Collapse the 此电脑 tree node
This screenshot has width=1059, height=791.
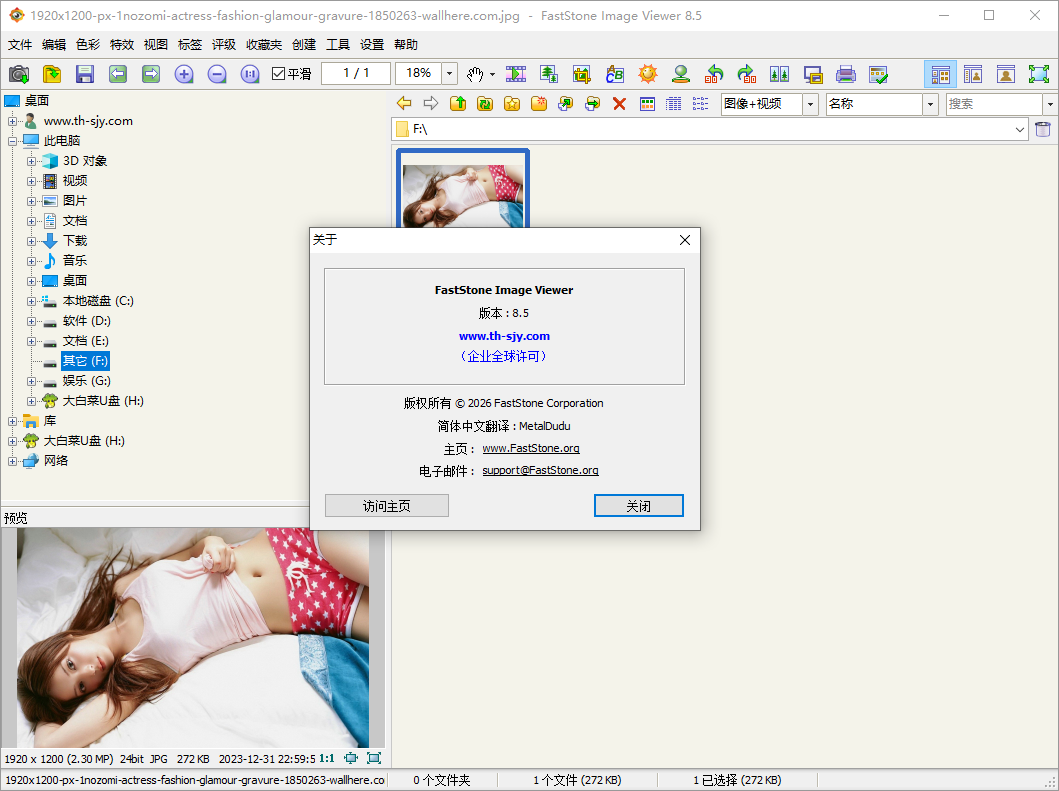12,141
